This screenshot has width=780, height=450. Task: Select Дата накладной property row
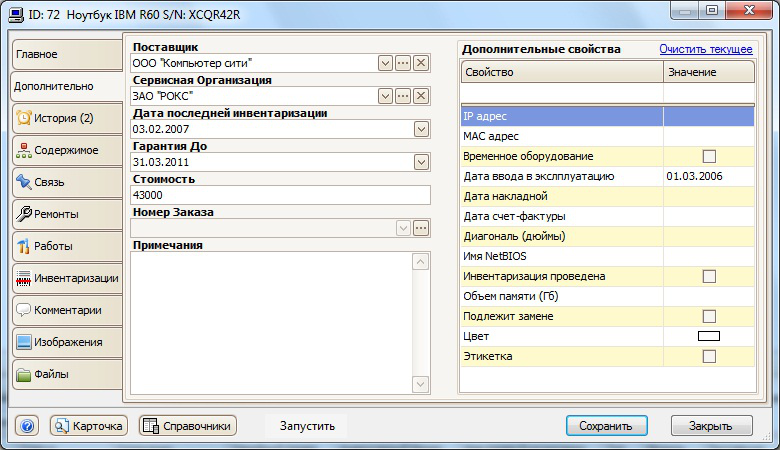(x=607, y=196)
